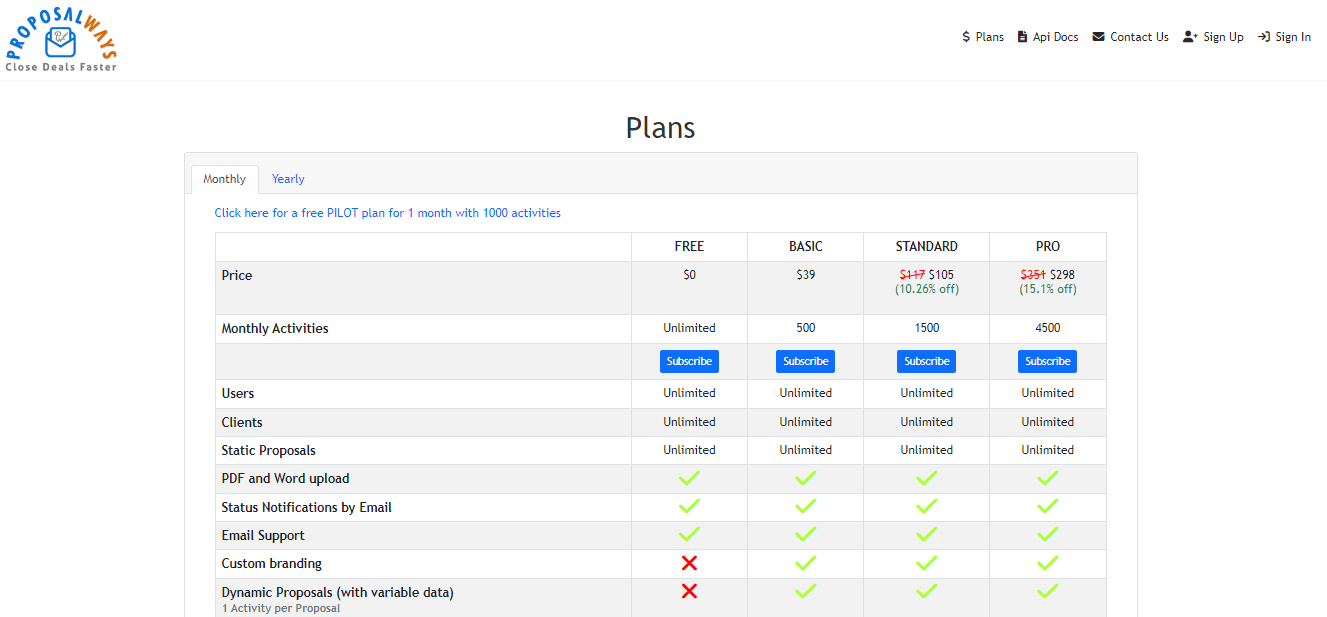The width and height of the screenshot is (1327, 617).
Task: Subscribe to the BASIC plan
Action: point(805,361)
